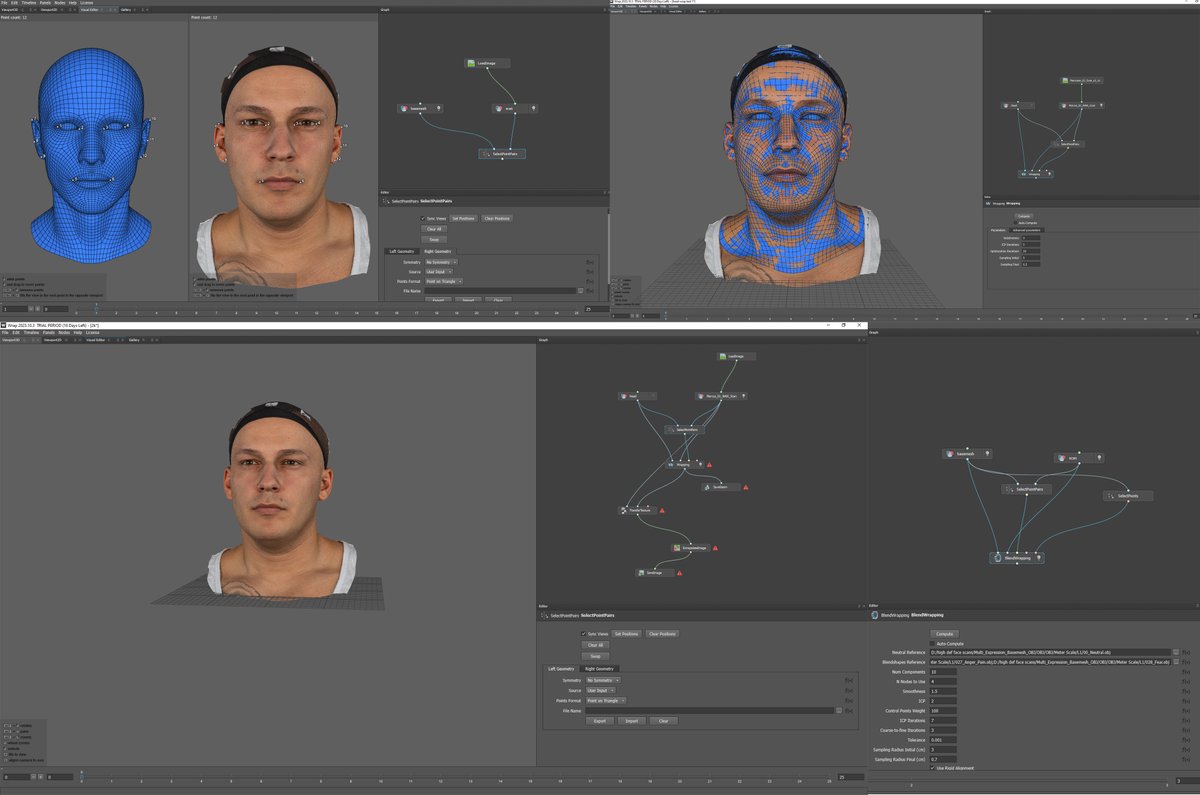
Task: Open Symmetry dropdown in top-left window editor
Action: pyautogui.click(x=441, y=262)
